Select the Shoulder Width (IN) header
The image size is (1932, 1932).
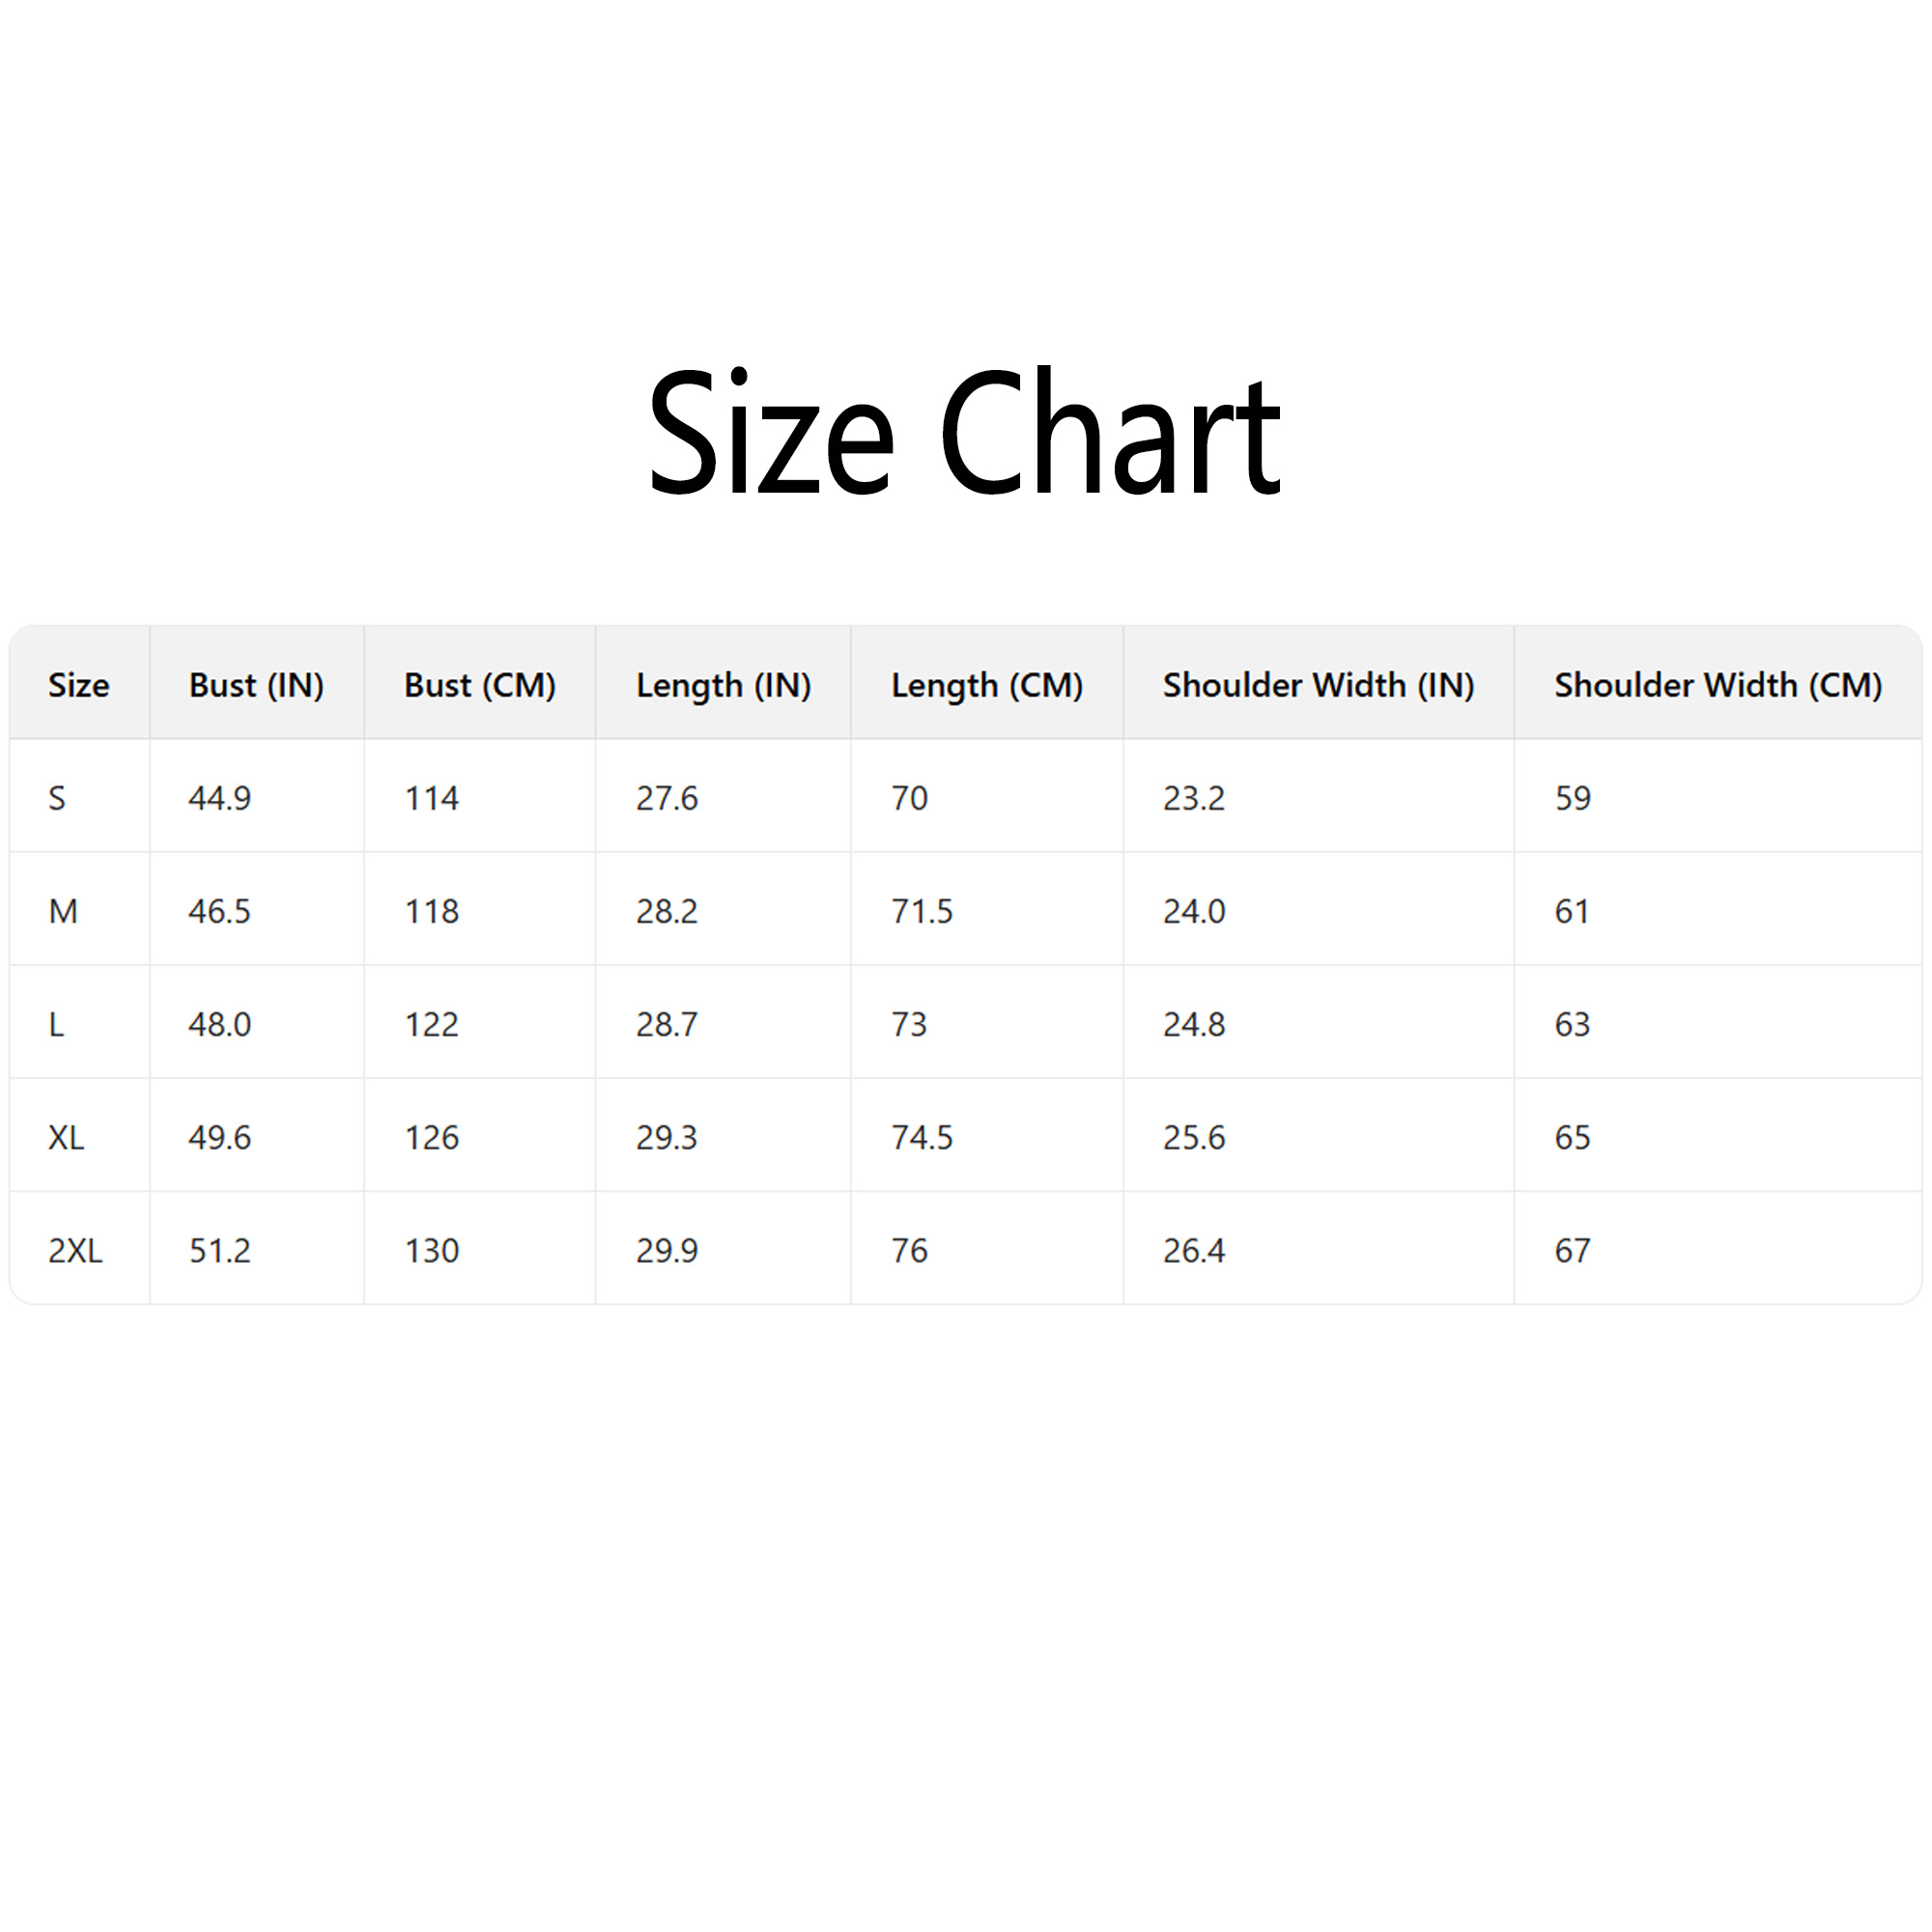point(1318,685)
